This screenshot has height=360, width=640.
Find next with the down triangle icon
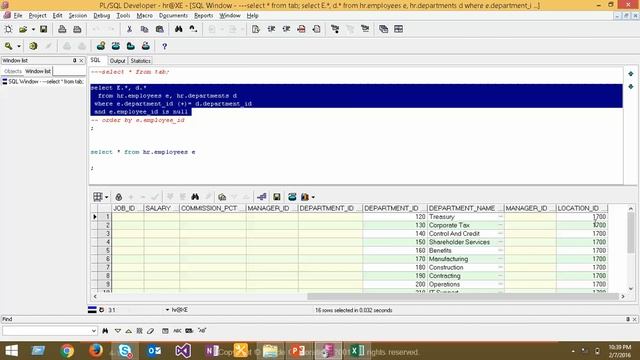coord(118,331)
